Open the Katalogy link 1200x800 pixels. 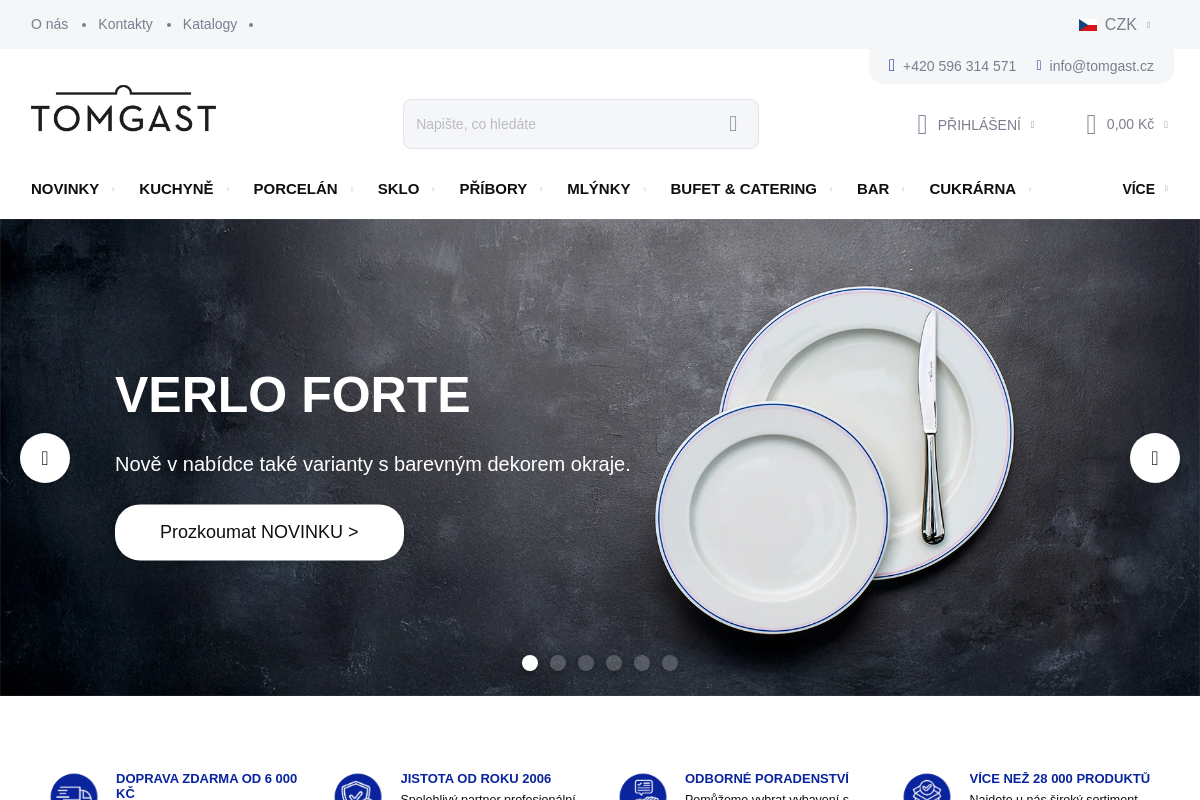tap(210, 24)
